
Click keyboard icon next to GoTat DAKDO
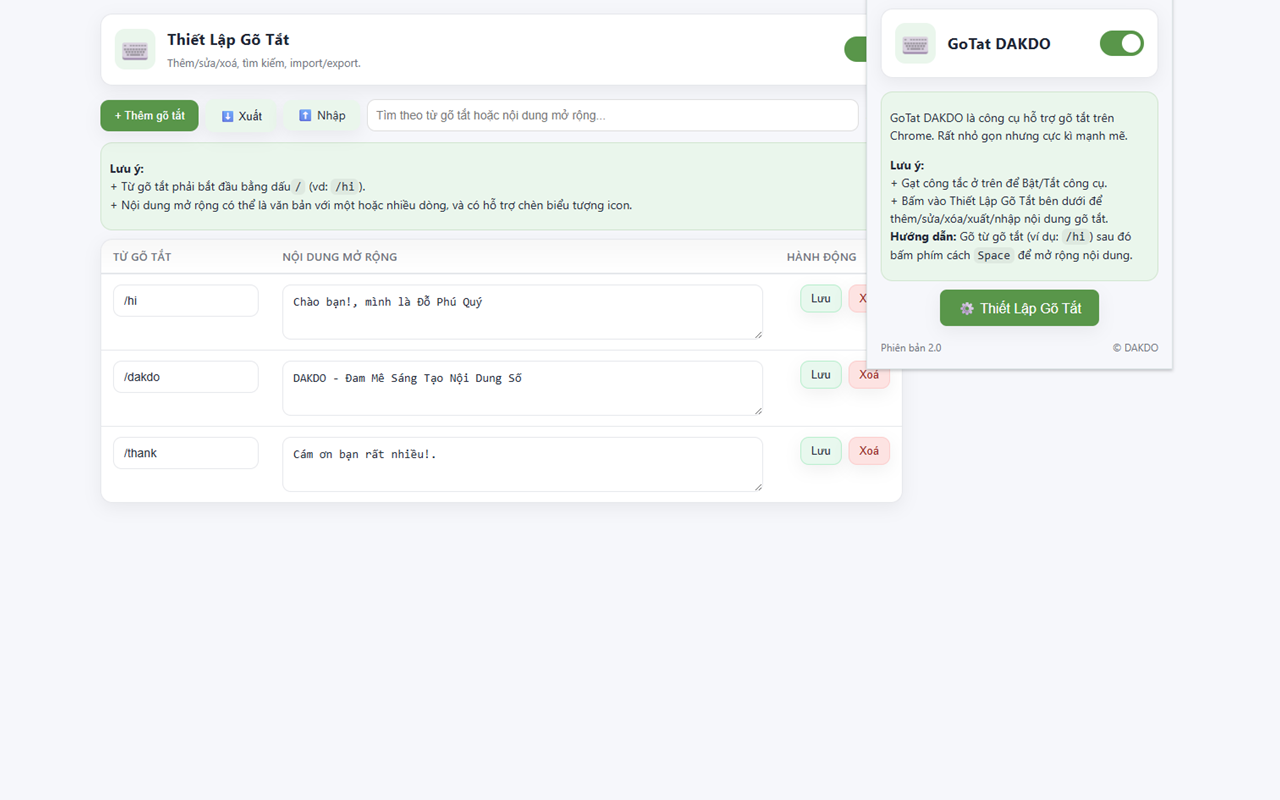click(915, 43)
